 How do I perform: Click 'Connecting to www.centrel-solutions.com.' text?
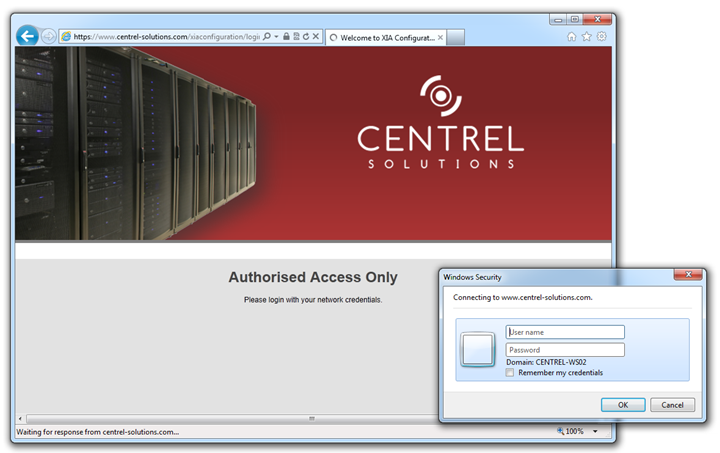(x=523, y=297)
